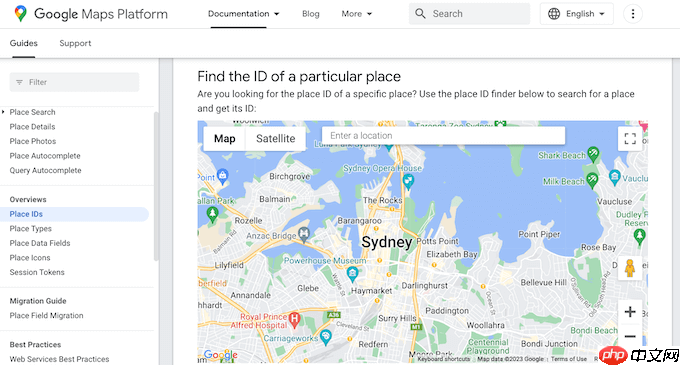The image size is (680, 365).
Task: Click the Royal Prince Alfred Hospital marker
Action: 294,320
